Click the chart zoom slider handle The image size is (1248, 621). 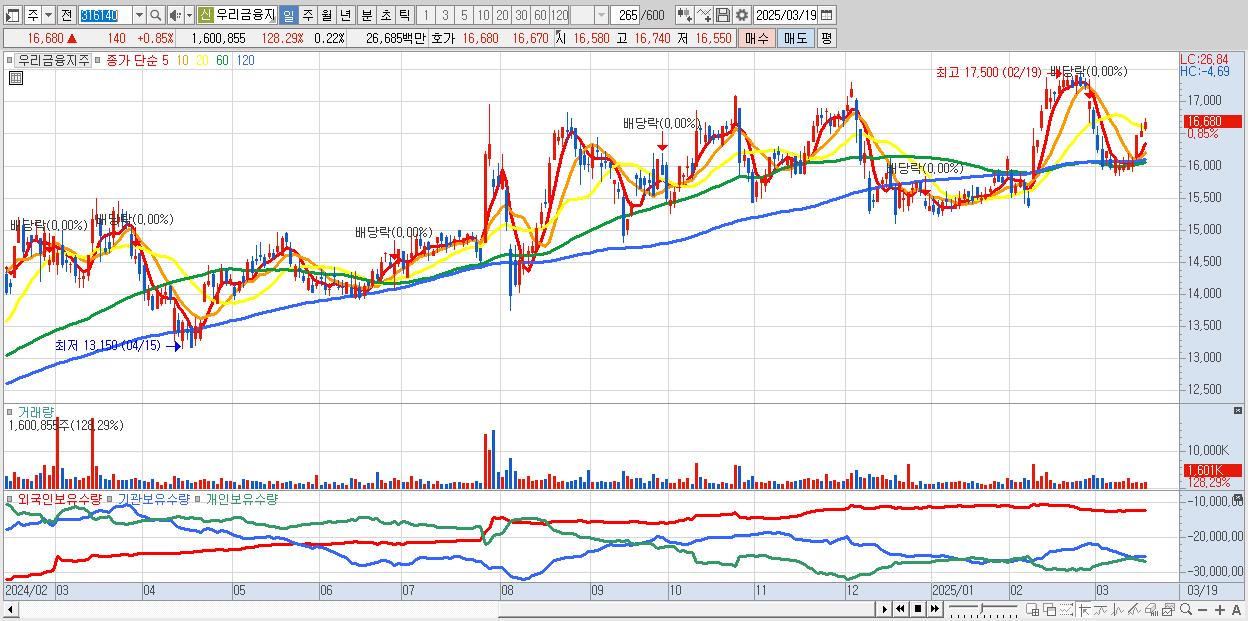click(x=981, y=608)
